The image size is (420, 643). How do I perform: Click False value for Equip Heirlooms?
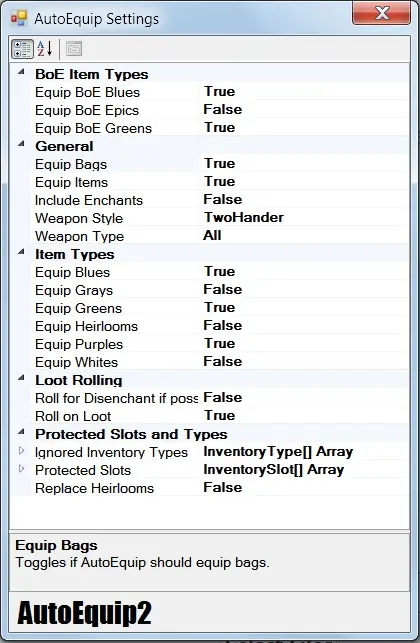pyautogui.click(x=223, y=326)
